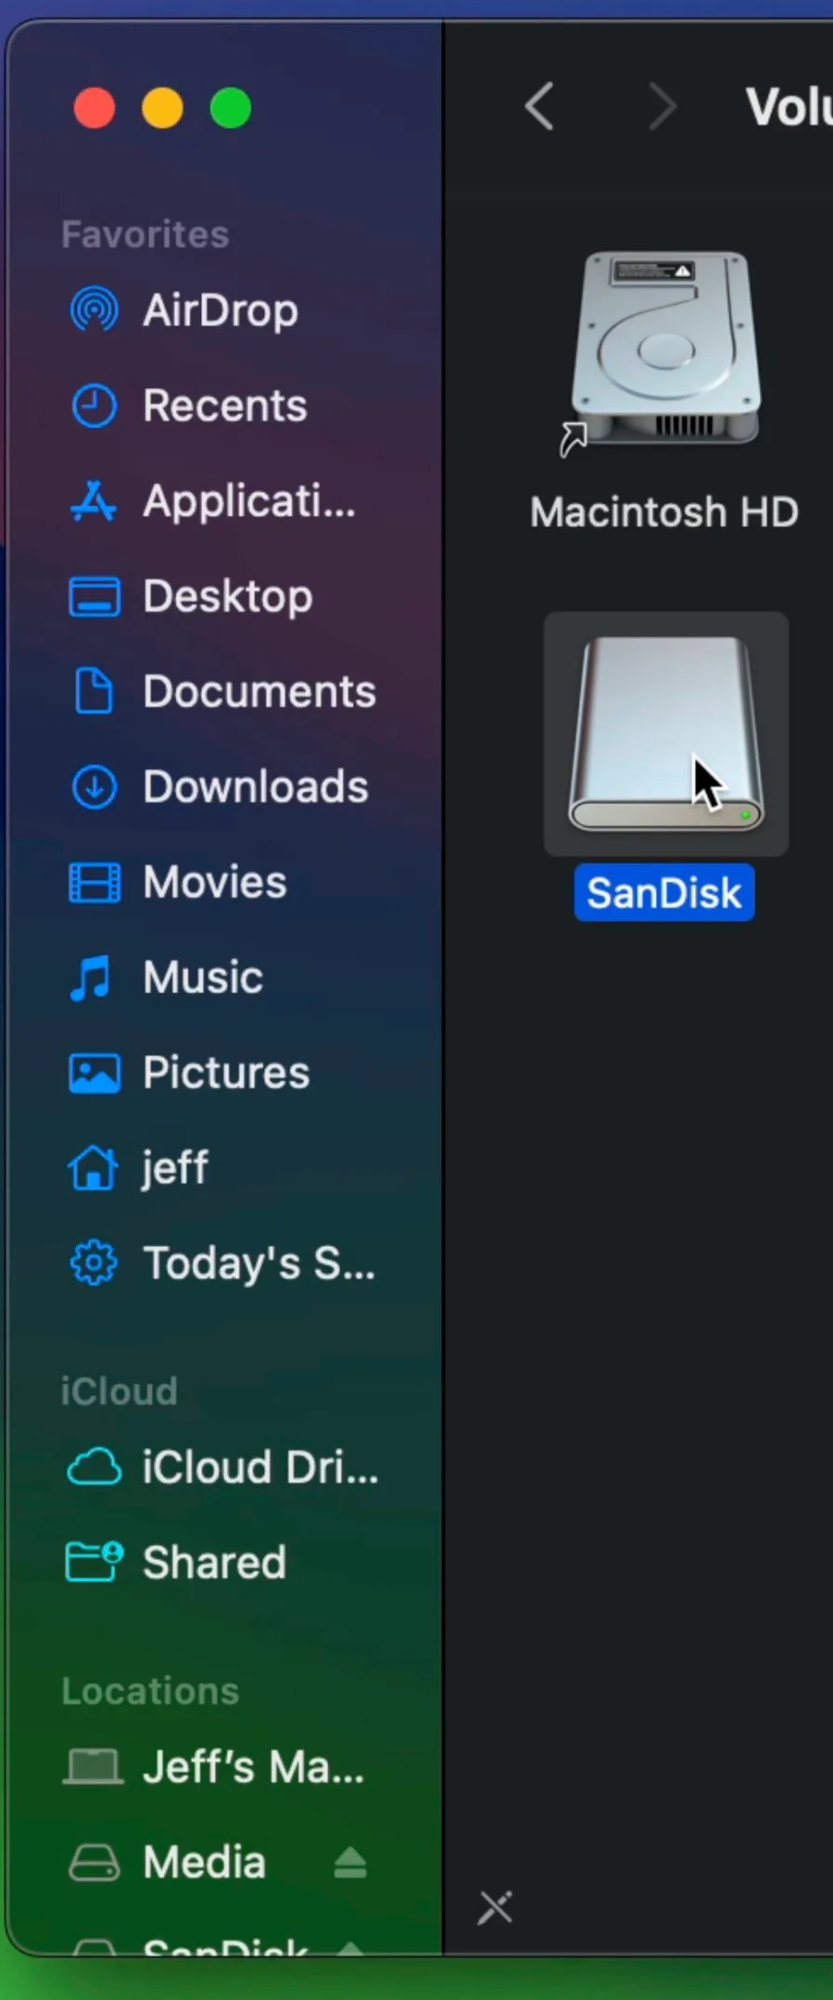Click the crossed tools icon at bottom

tap(495, 1908)
